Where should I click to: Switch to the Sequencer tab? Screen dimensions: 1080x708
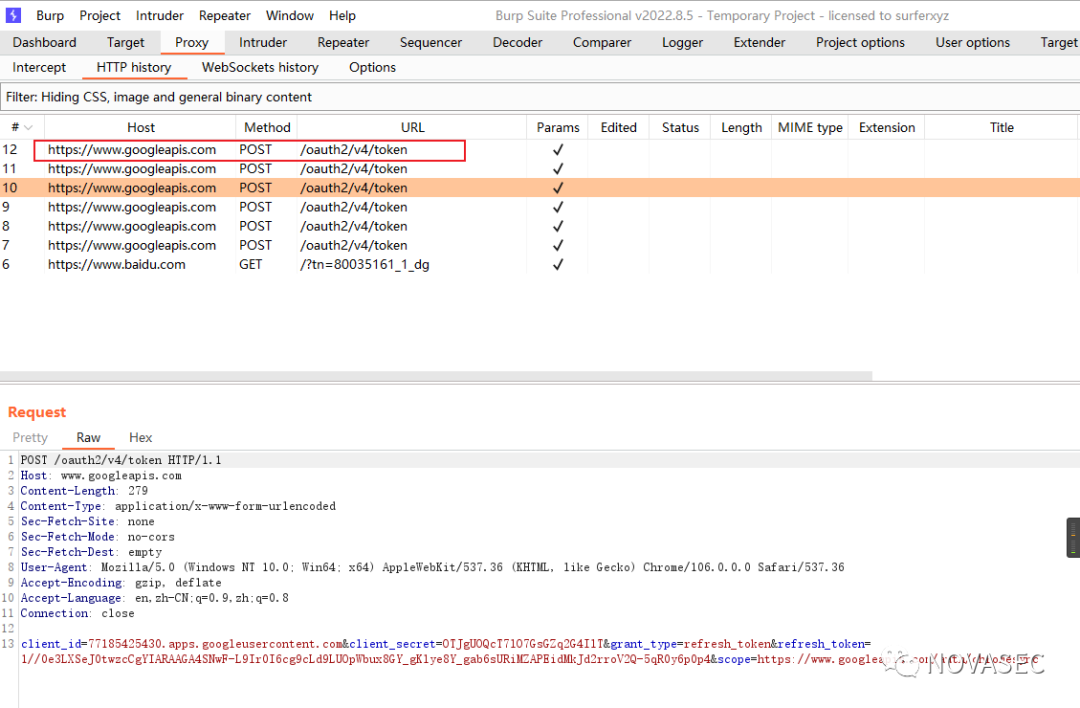coord(430,42)
